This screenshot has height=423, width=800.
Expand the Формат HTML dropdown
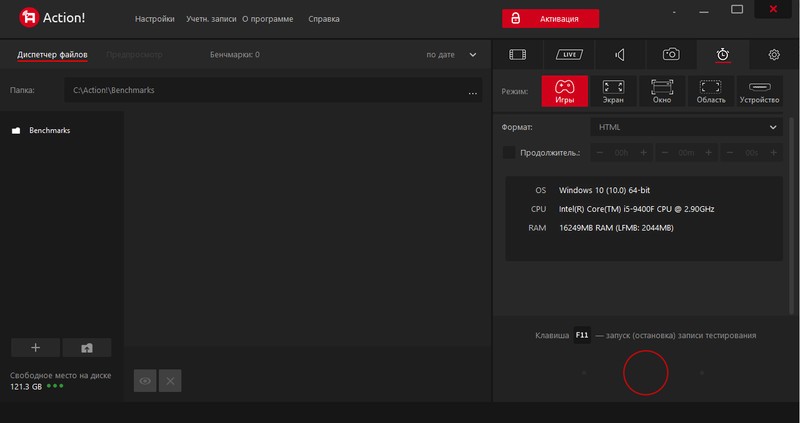click(x=687, y=127)
